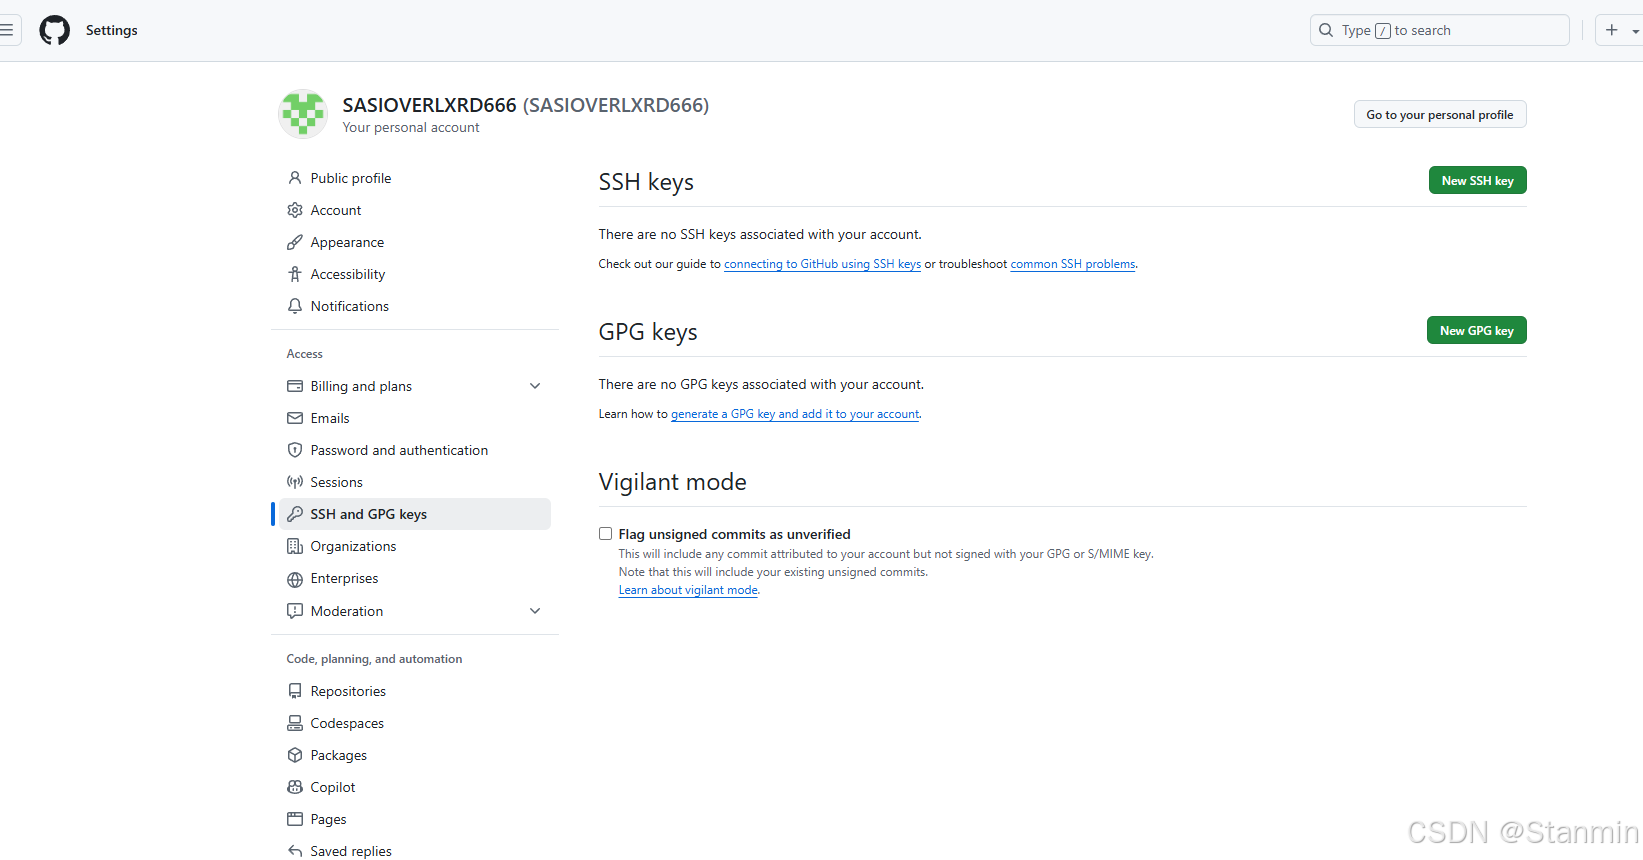The image size is (1643, 860).
Task: Open the create-new dropdown caret
Action: pos(1636,31)
